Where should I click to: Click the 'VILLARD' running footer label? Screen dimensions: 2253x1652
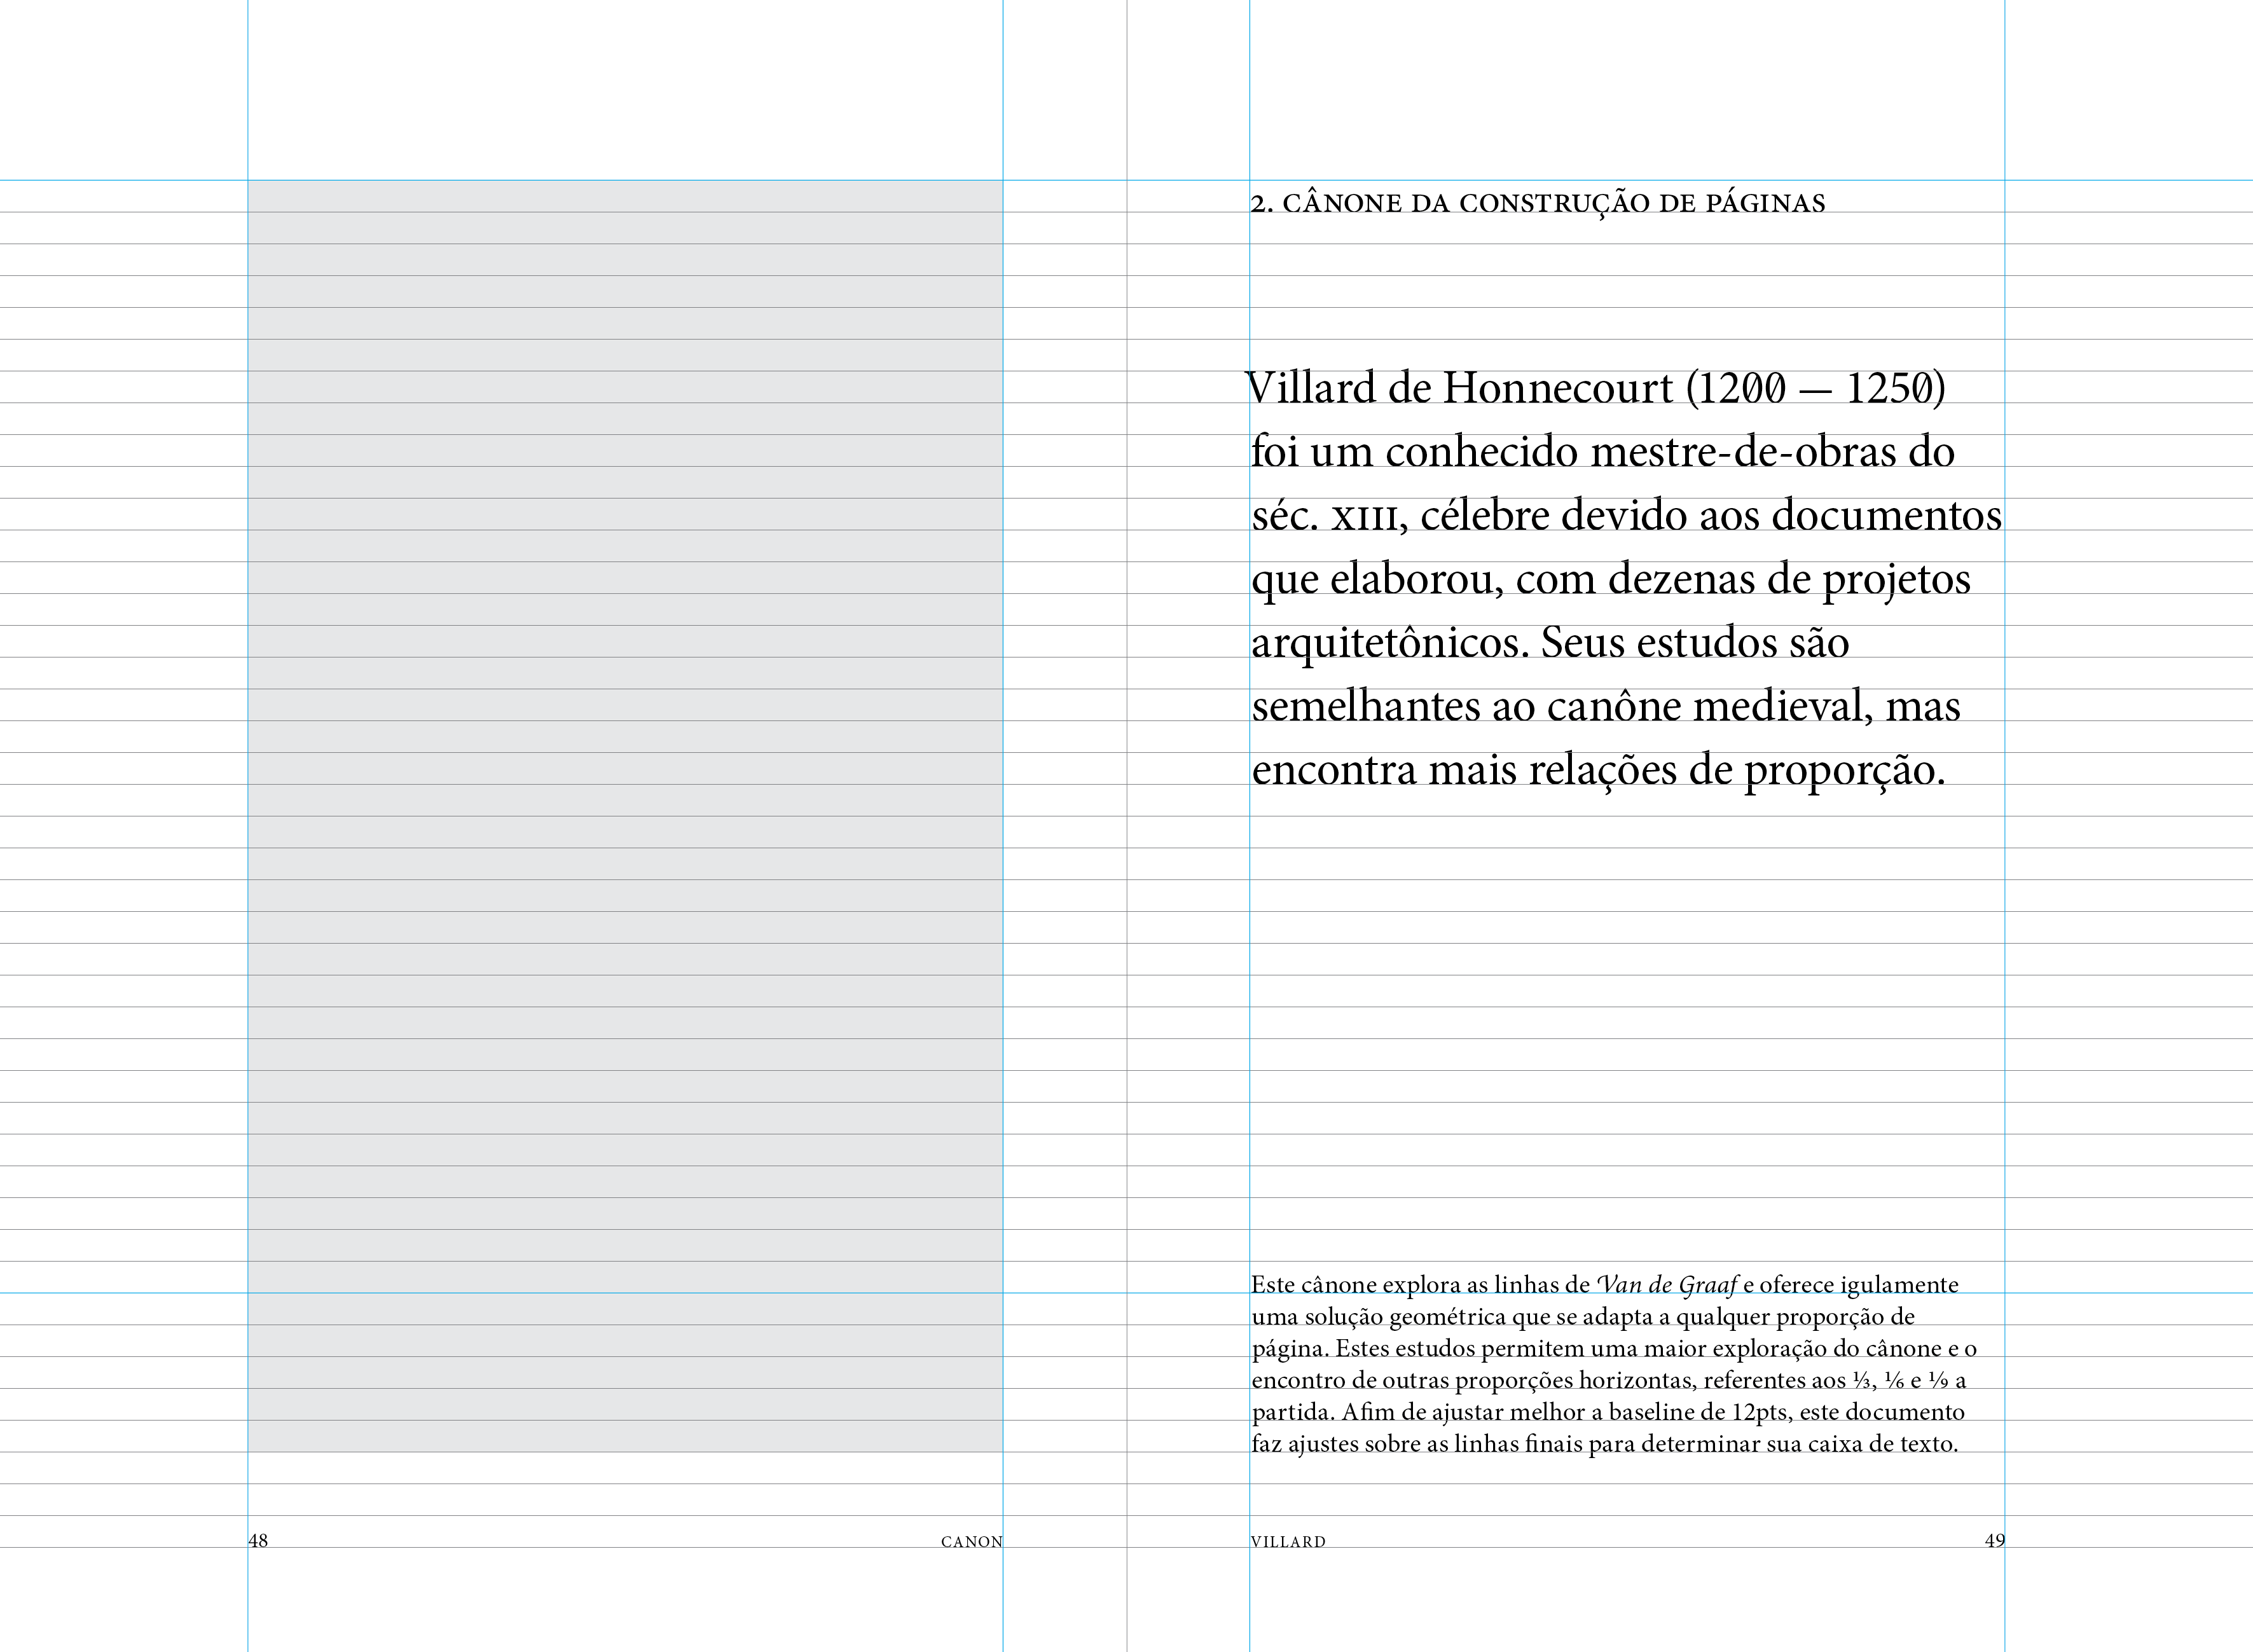click(1288, 1542)
